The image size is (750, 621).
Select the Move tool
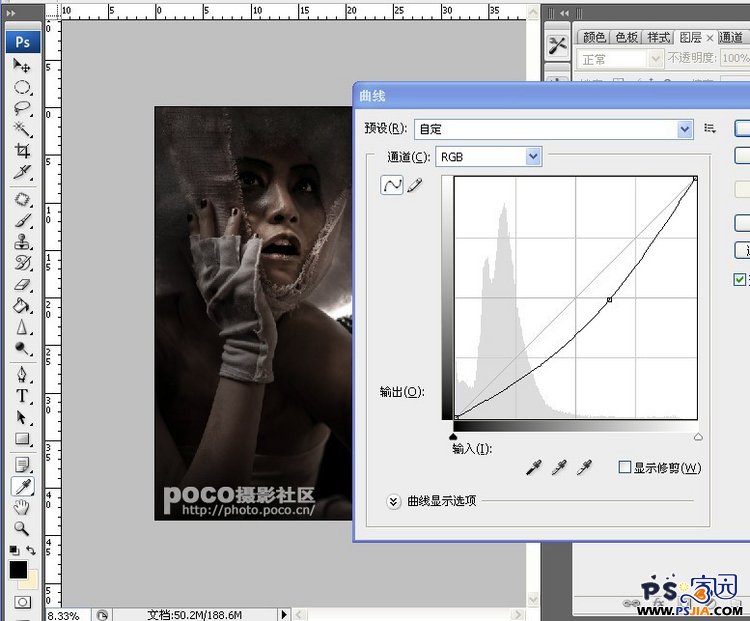point(22,65)
